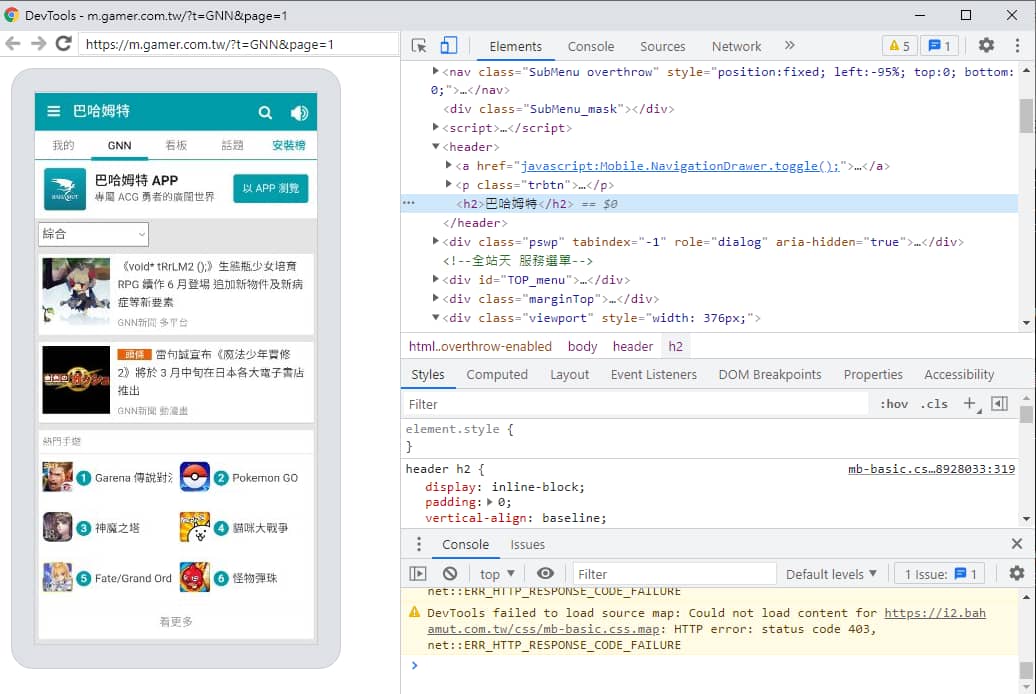The image size is (1036, 694).
Task: Click the warnings icon showing 5 warnings
Action: coord(897,45)
